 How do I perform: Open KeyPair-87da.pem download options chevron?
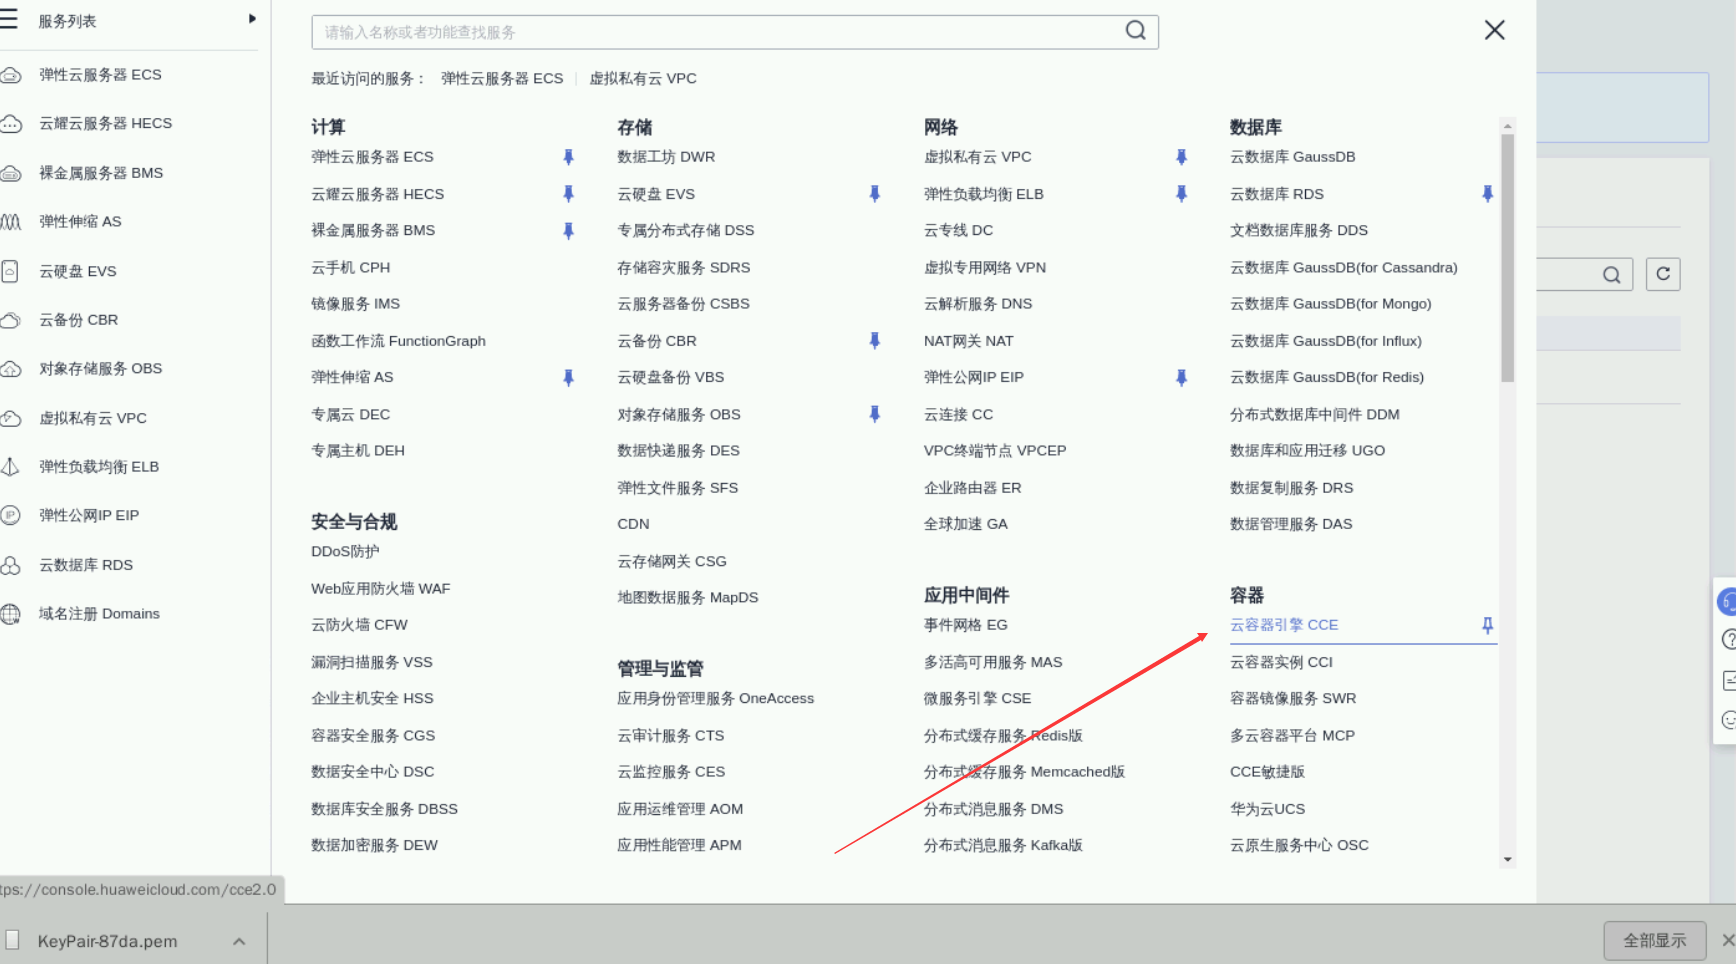tap(239, 941)
